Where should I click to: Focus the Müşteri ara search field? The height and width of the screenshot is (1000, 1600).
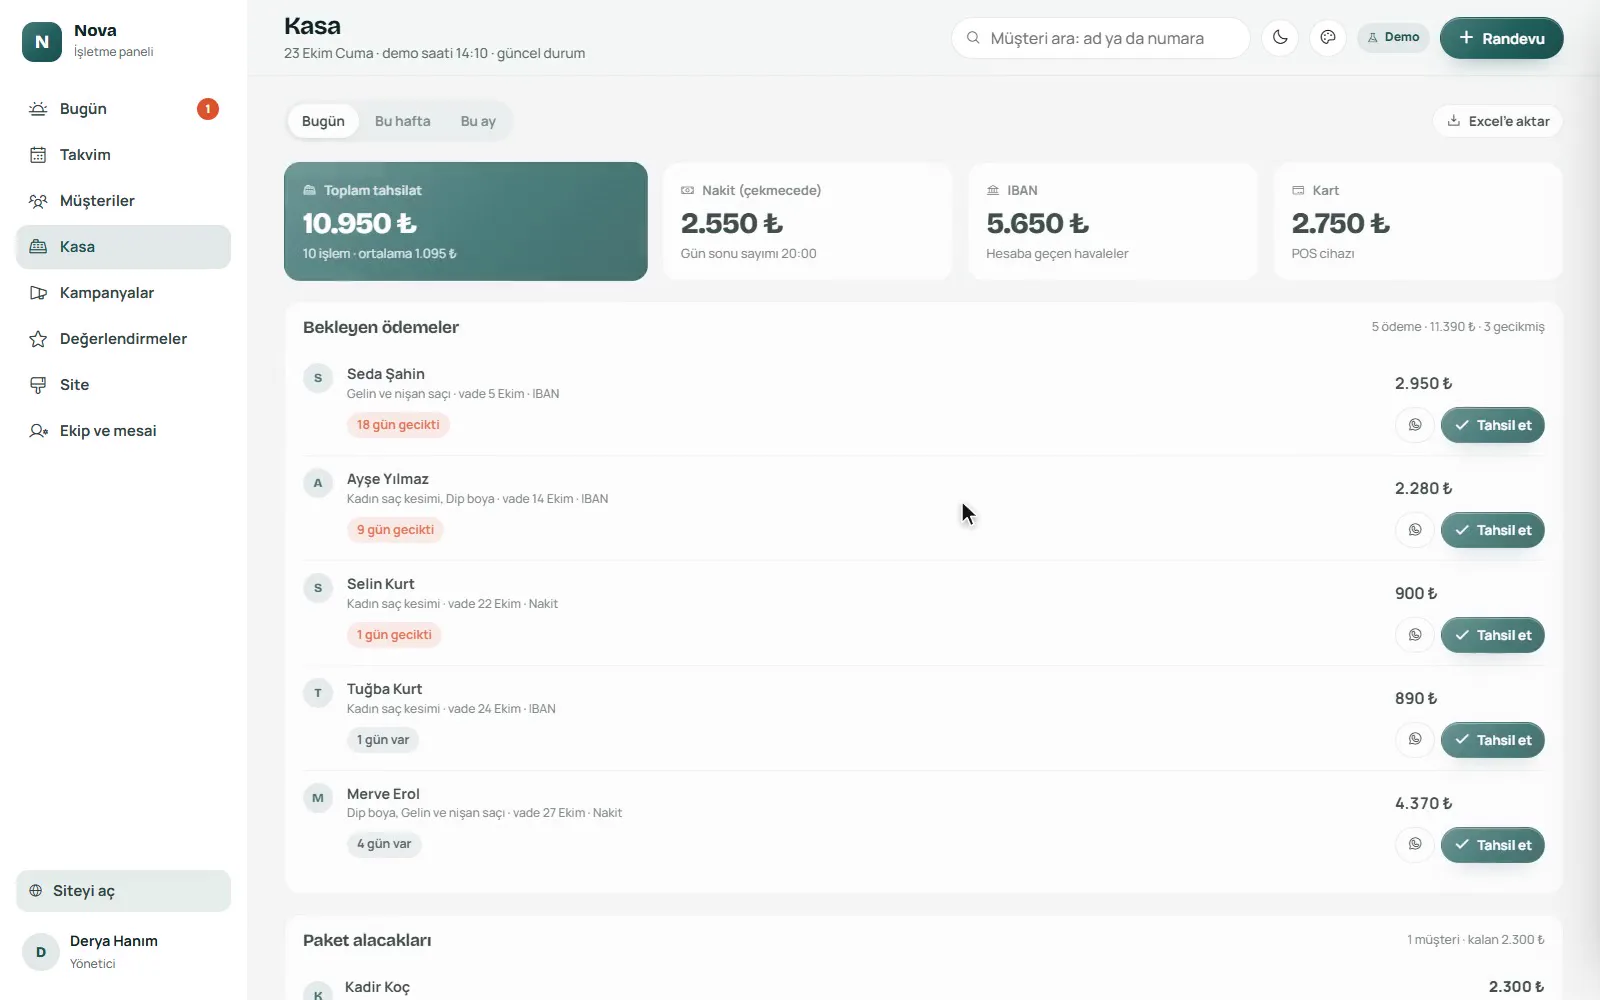pos(1100,38)
